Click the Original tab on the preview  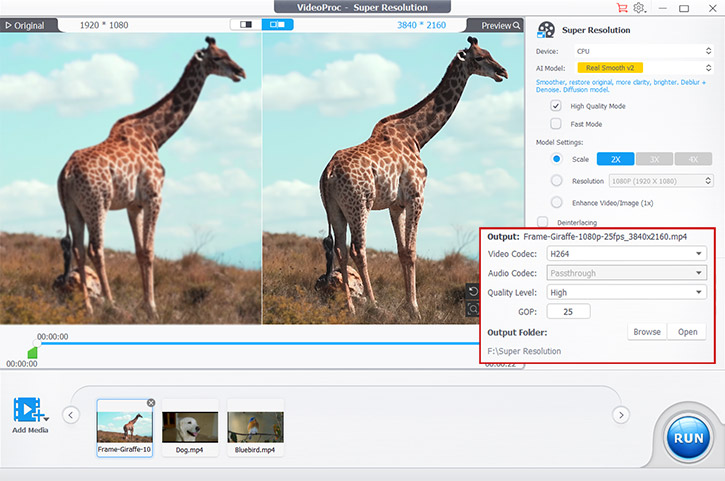click(25, 25)
